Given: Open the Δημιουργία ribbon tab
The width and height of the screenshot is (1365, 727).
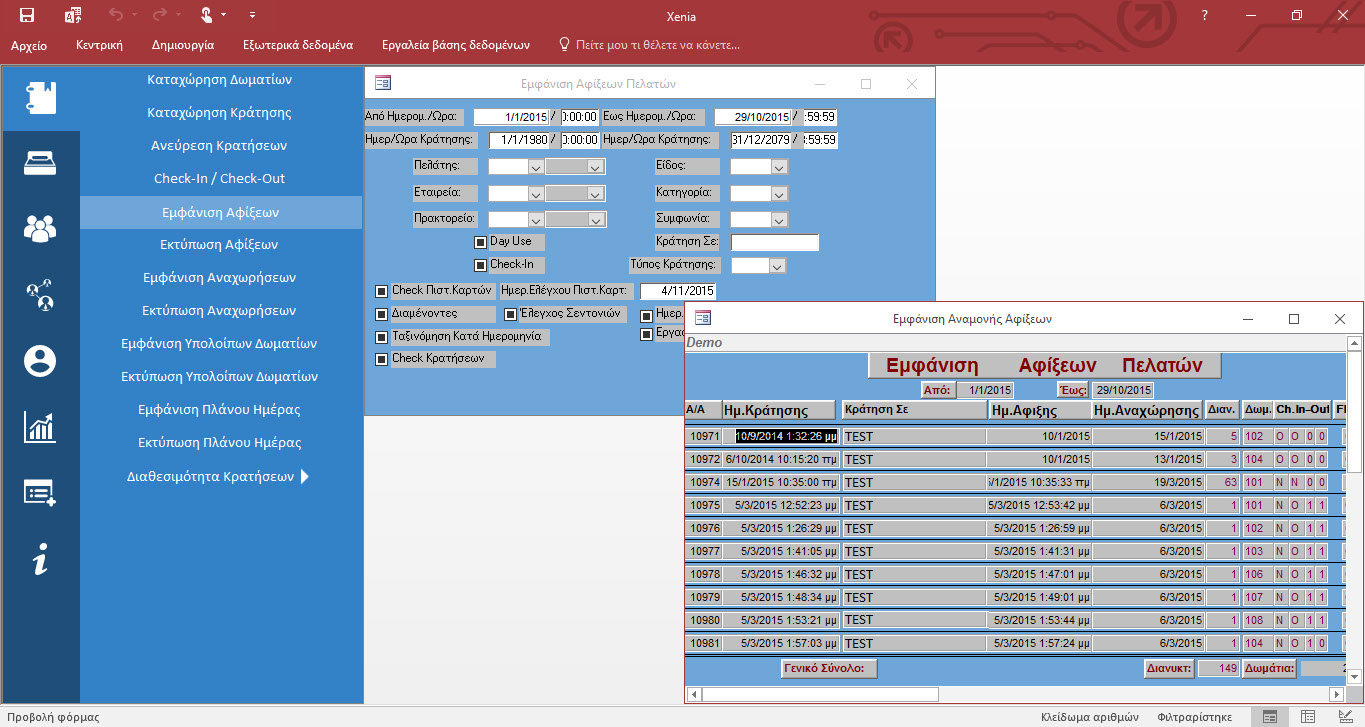Looking at the screenshot, I should coord(182,45).
